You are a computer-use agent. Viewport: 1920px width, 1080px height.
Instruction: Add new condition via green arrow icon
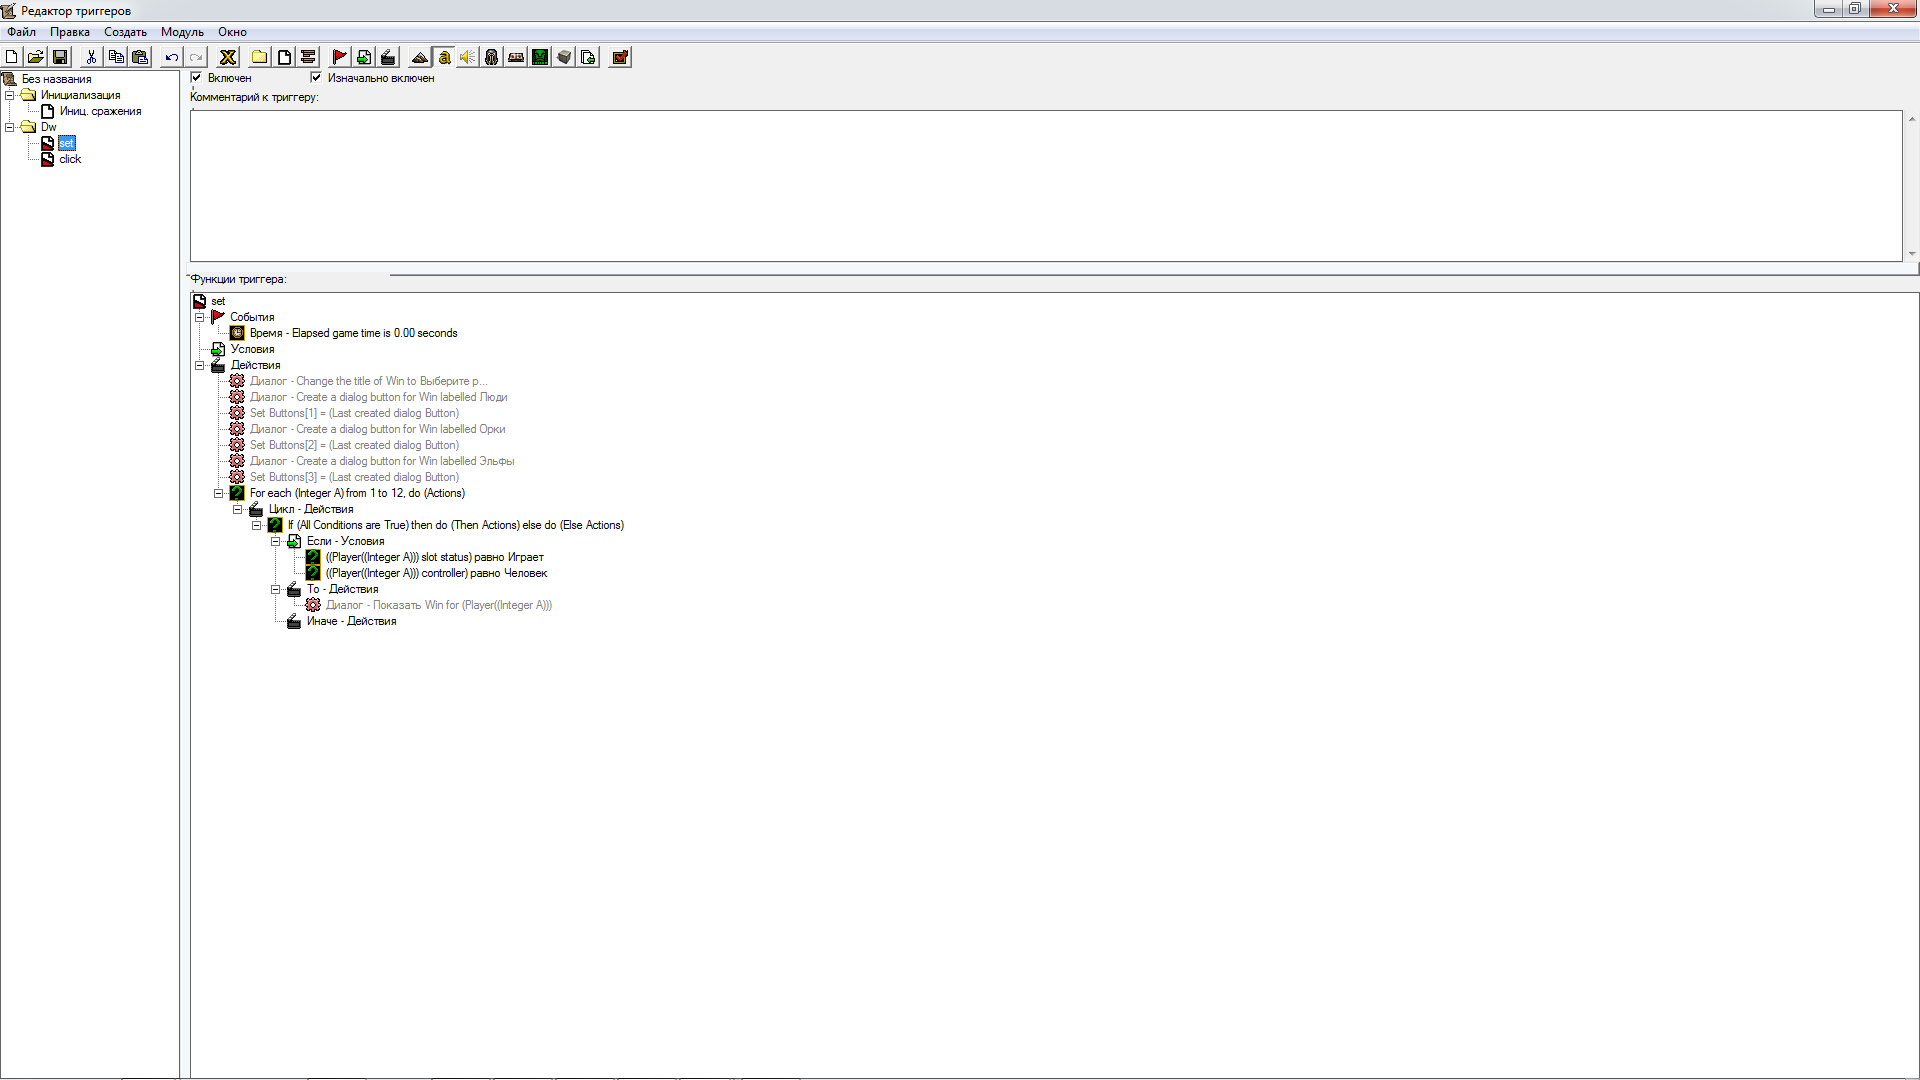coord(364,57)
